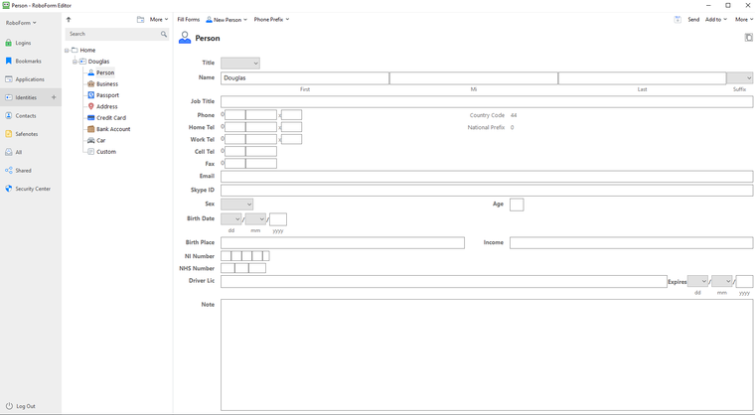Click the new folder icon

tap(141, 20)
